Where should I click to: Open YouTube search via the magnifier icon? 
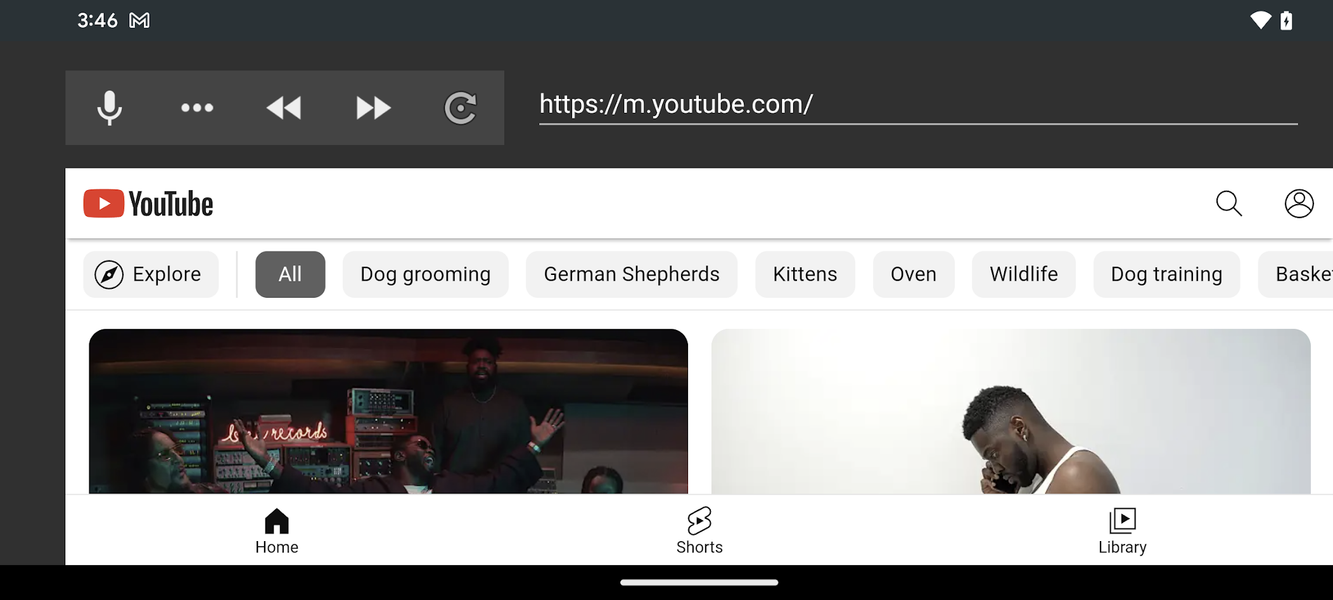pos(1228,203)
